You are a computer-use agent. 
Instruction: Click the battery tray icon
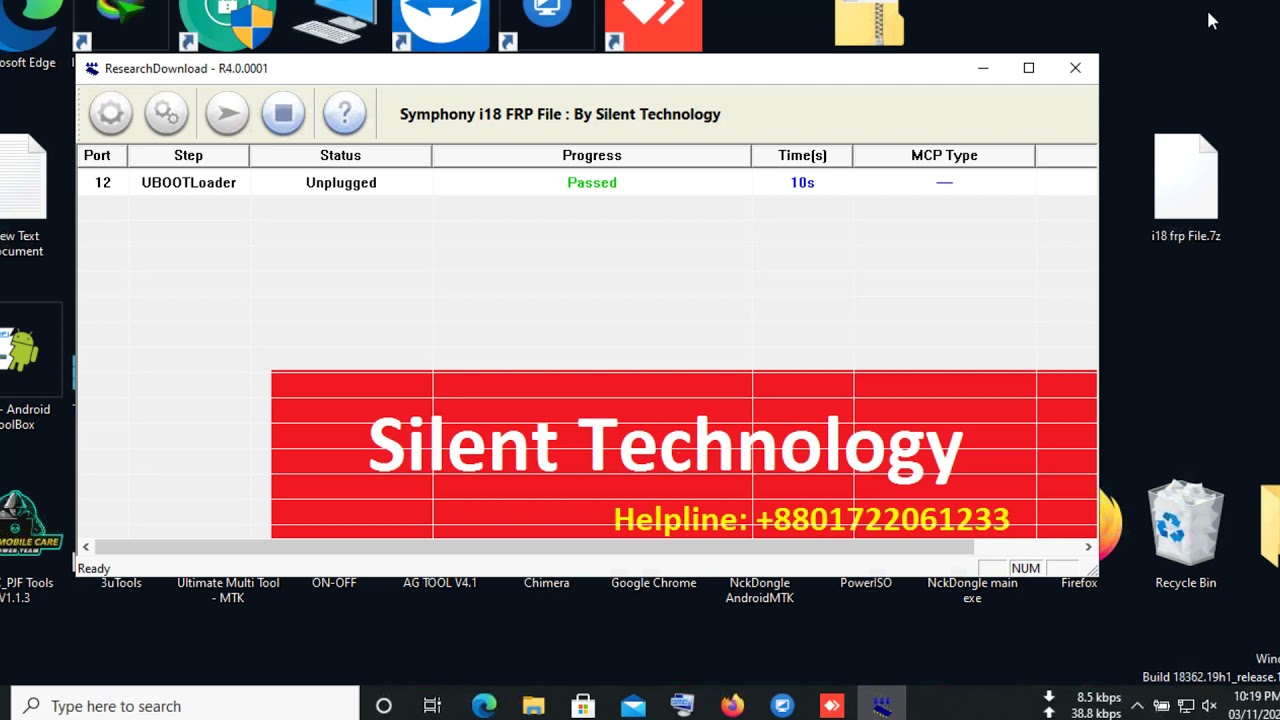(x=1161, y=706)
